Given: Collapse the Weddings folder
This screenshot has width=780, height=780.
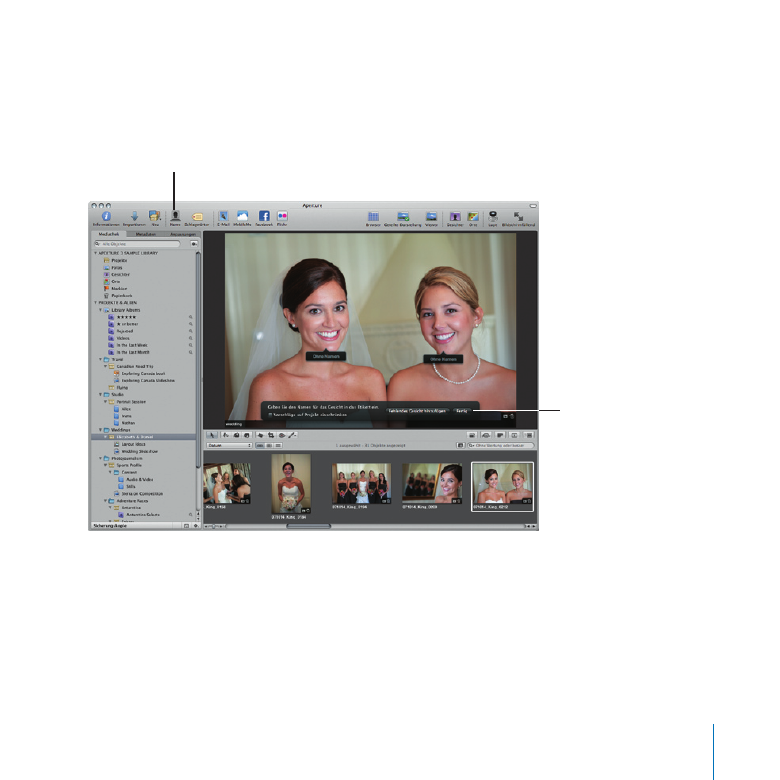Looking at the screenshot, I should pos(100,430).
